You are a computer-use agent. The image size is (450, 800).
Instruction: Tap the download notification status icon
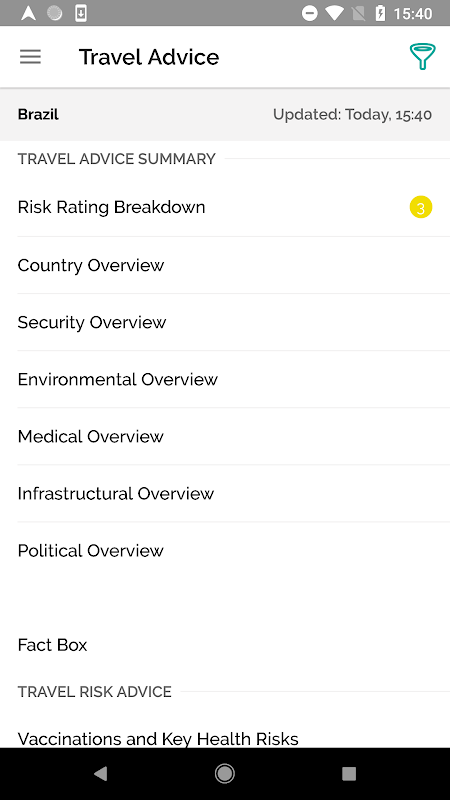point(81,13)
